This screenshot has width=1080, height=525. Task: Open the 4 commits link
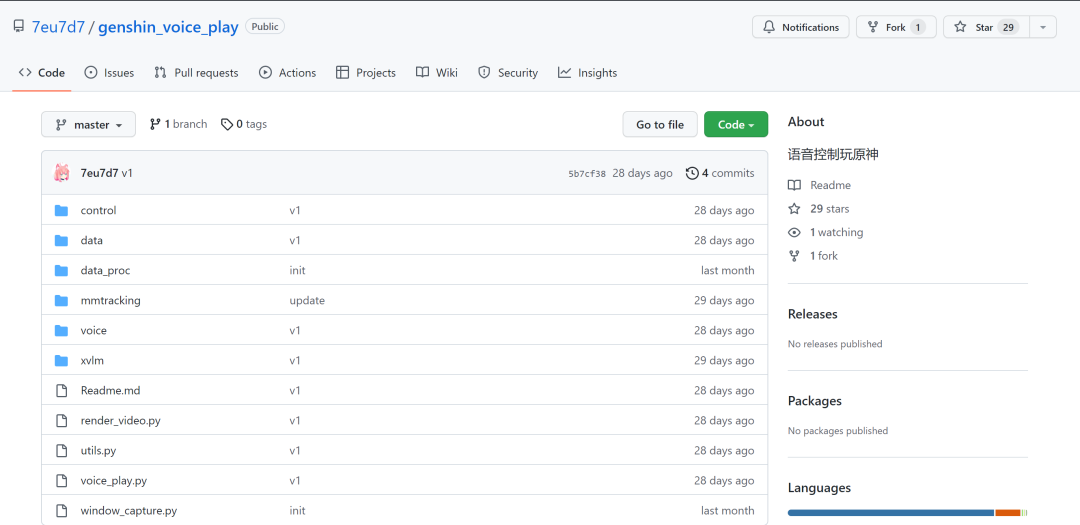(x=720, y=173)
